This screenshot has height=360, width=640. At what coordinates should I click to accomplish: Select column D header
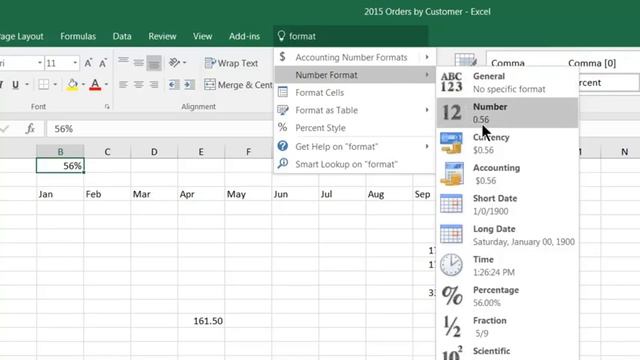coord(154,151)
